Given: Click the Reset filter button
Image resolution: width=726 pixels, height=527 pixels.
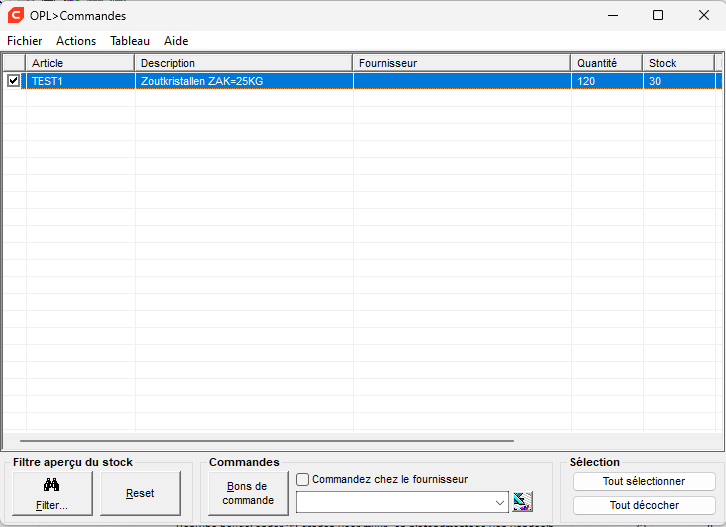Looking at the screenshot, I should (140, 493).
